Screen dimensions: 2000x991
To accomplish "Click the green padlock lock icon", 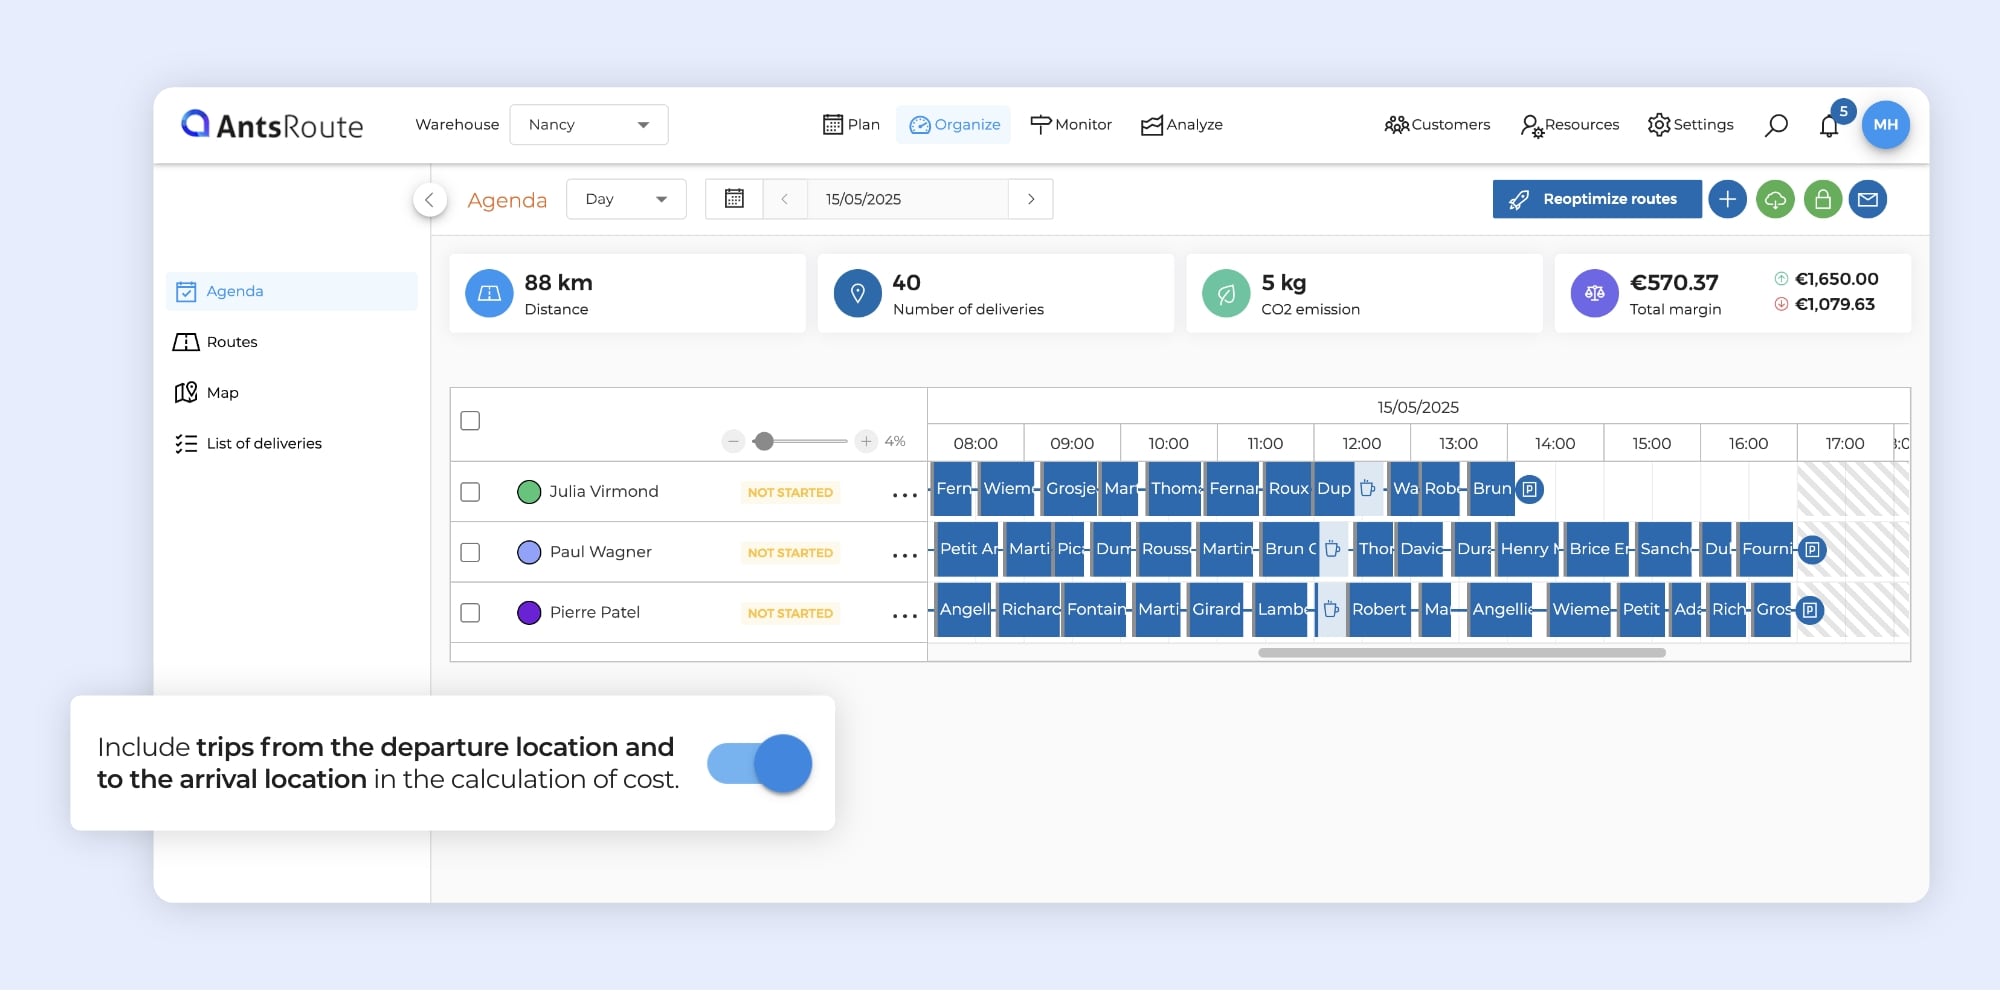I will coord(1822,199).
